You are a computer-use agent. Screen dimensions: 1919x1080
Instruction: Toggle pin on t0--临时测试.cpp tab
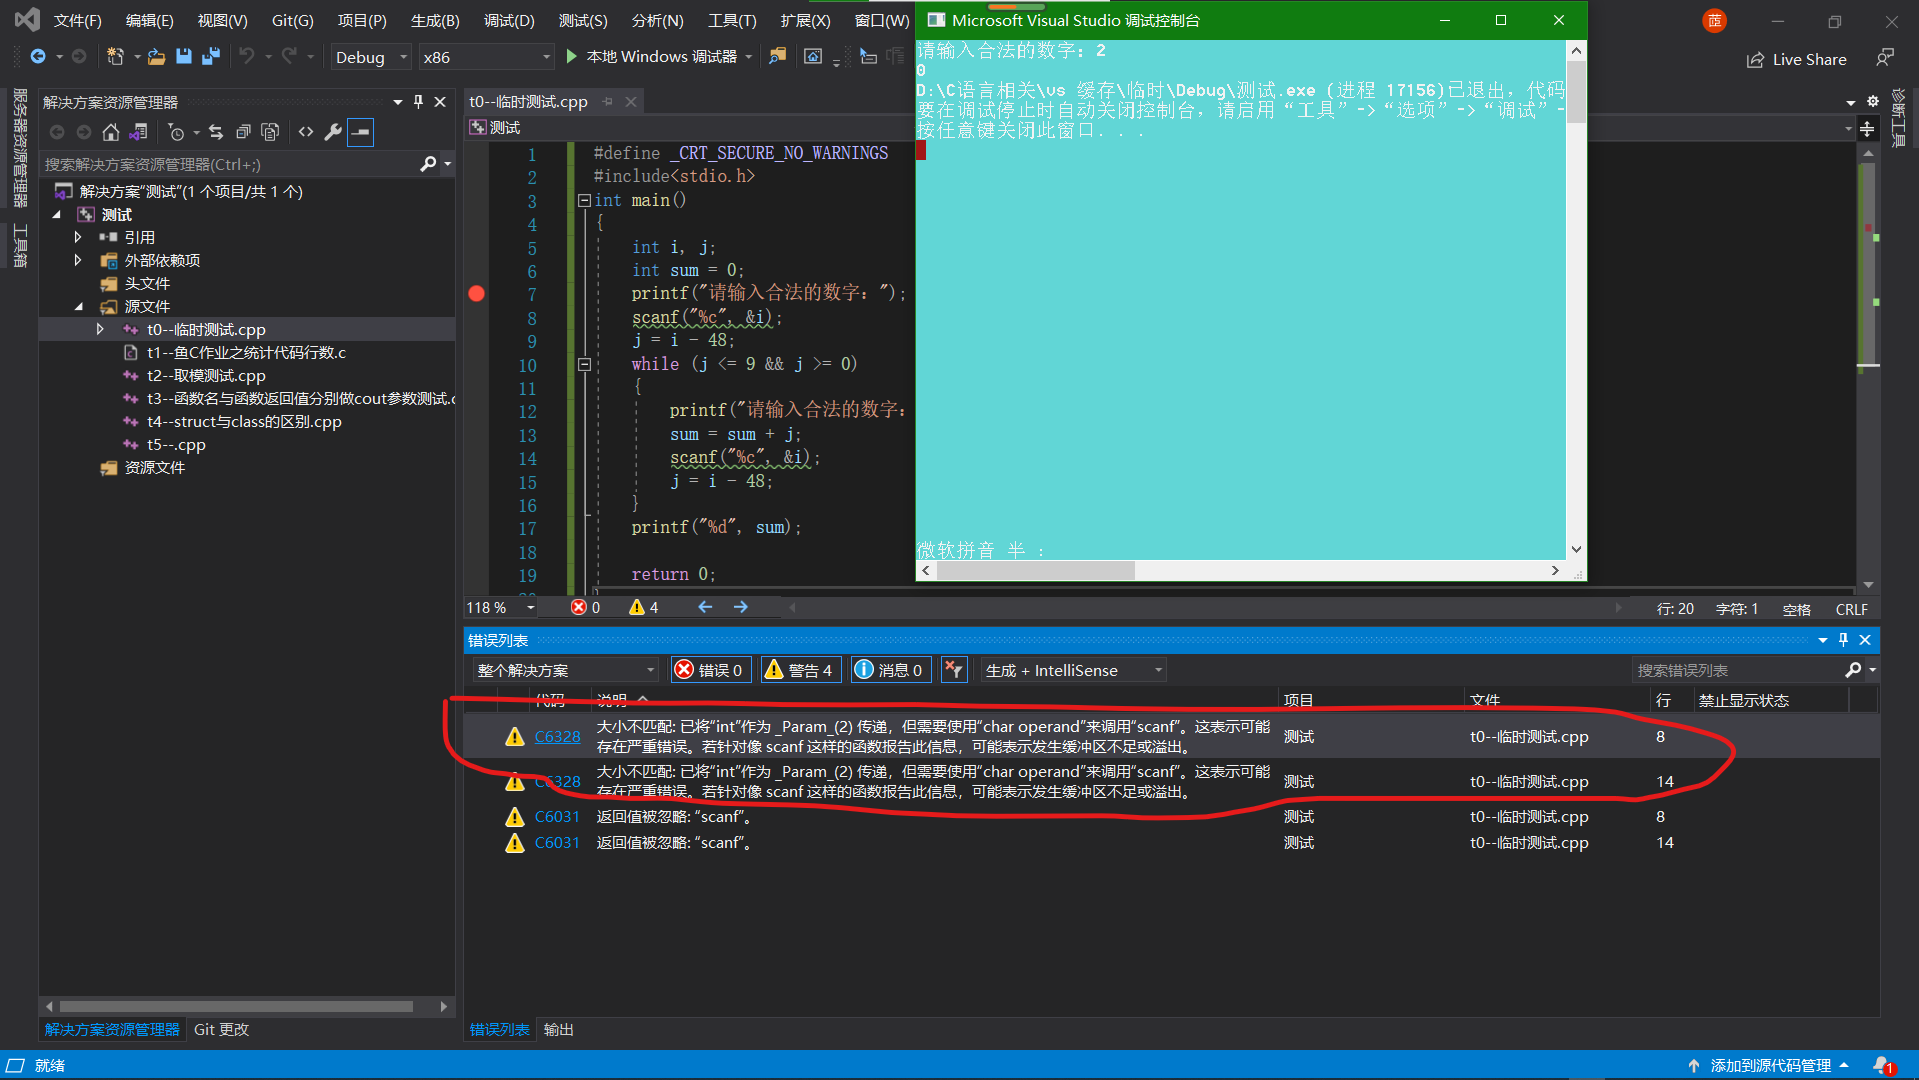pos(607,102)
